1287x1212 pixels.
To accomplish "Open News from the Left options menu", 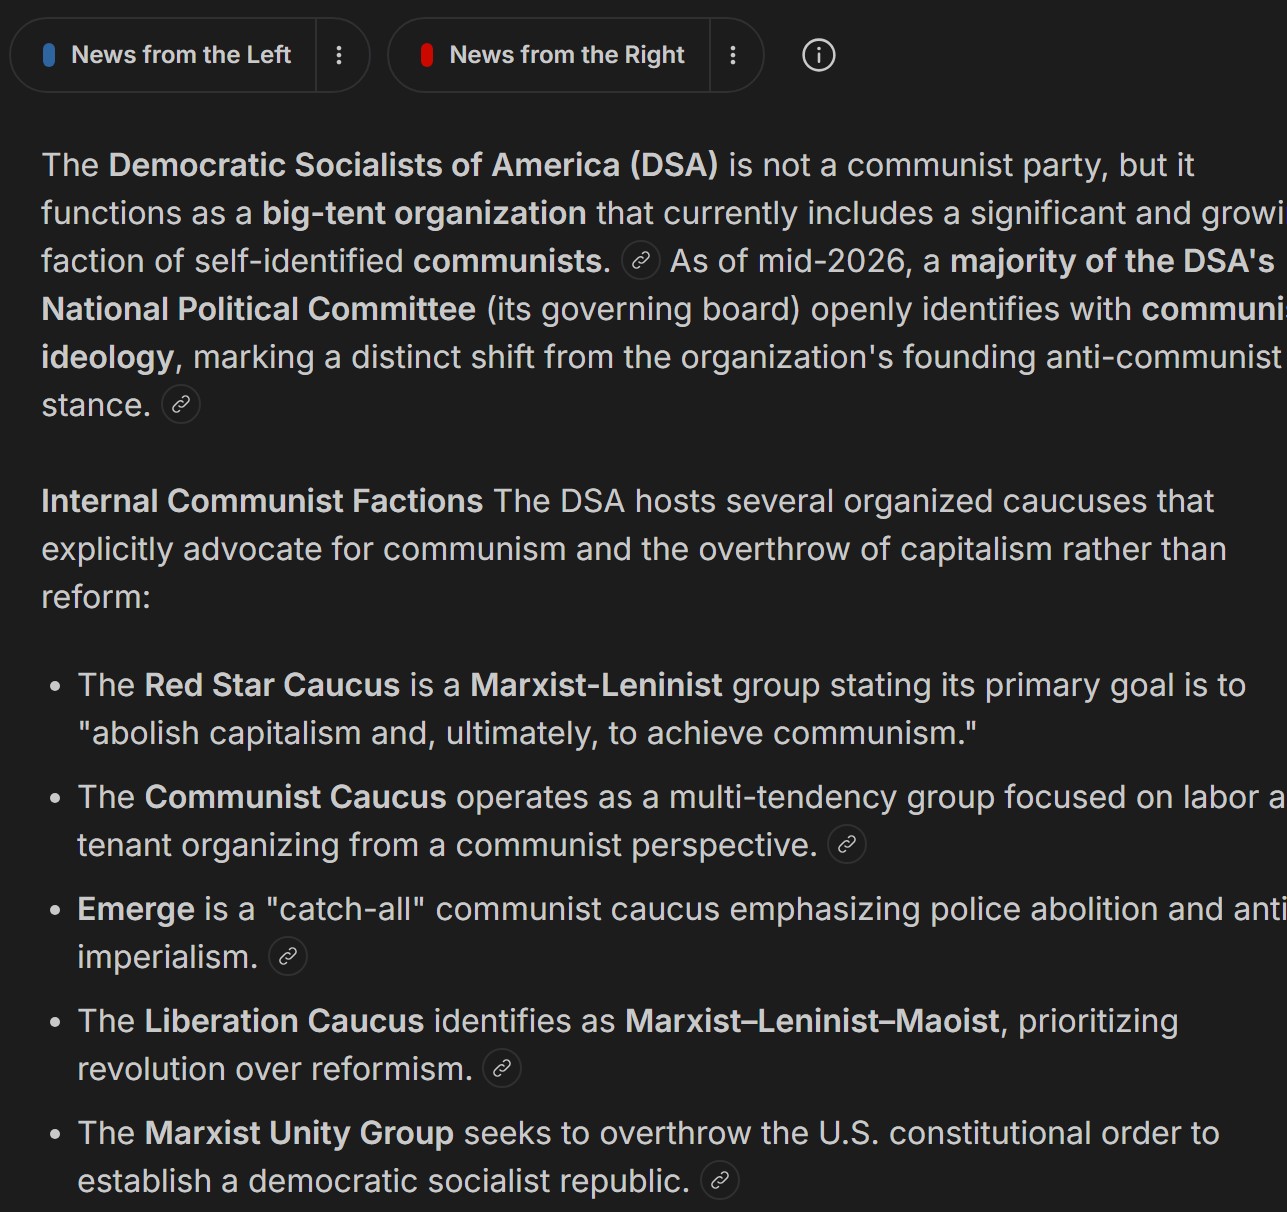I will point(339,55).
